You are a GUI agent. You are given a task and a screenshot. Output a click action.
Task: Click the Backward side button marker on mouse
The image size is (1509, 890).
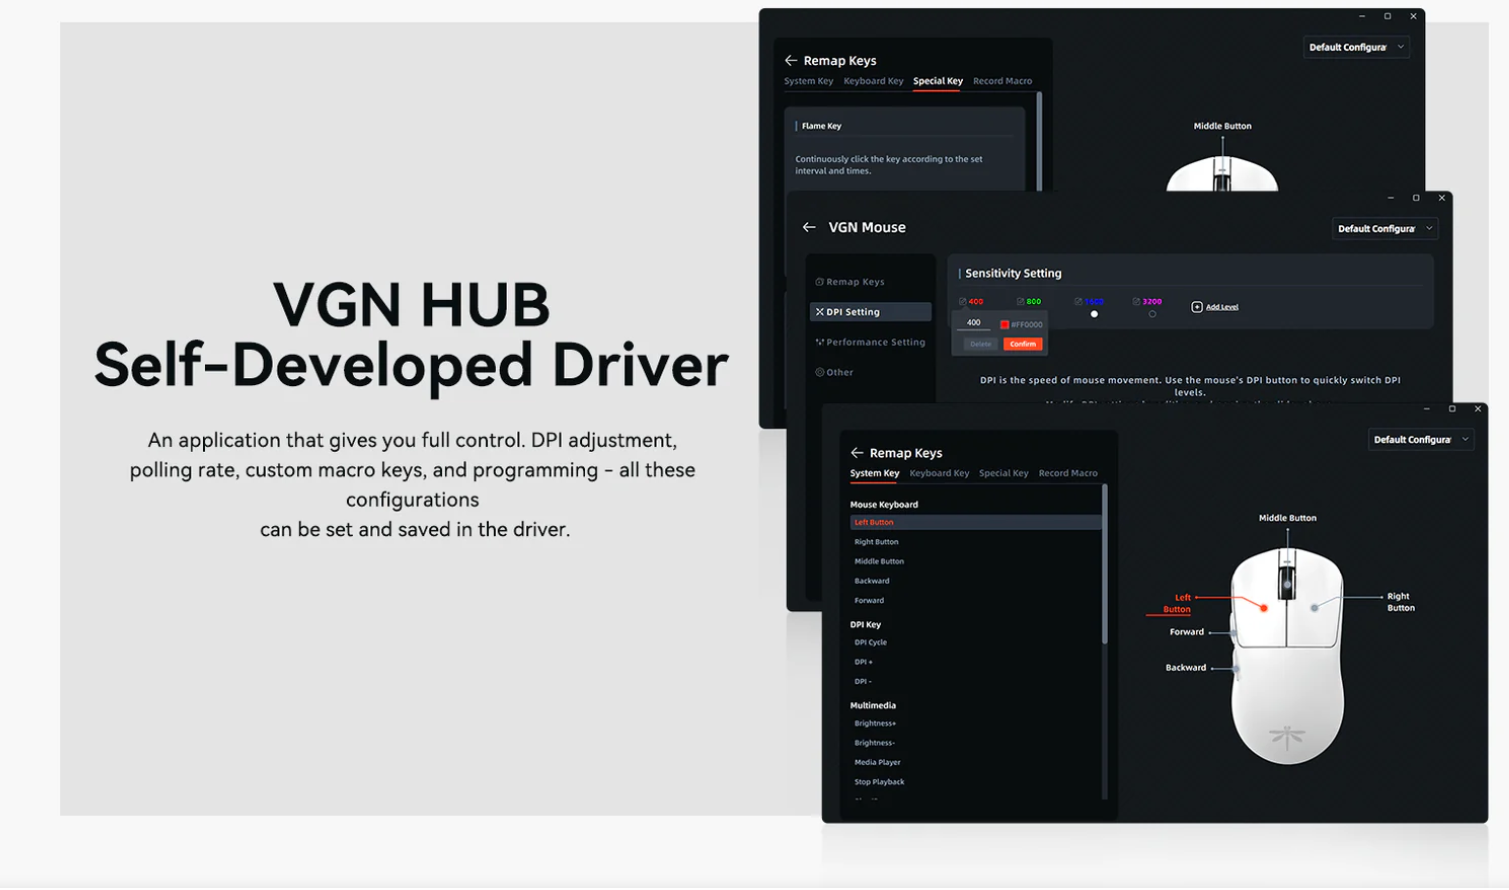(x=1237, y=668)
